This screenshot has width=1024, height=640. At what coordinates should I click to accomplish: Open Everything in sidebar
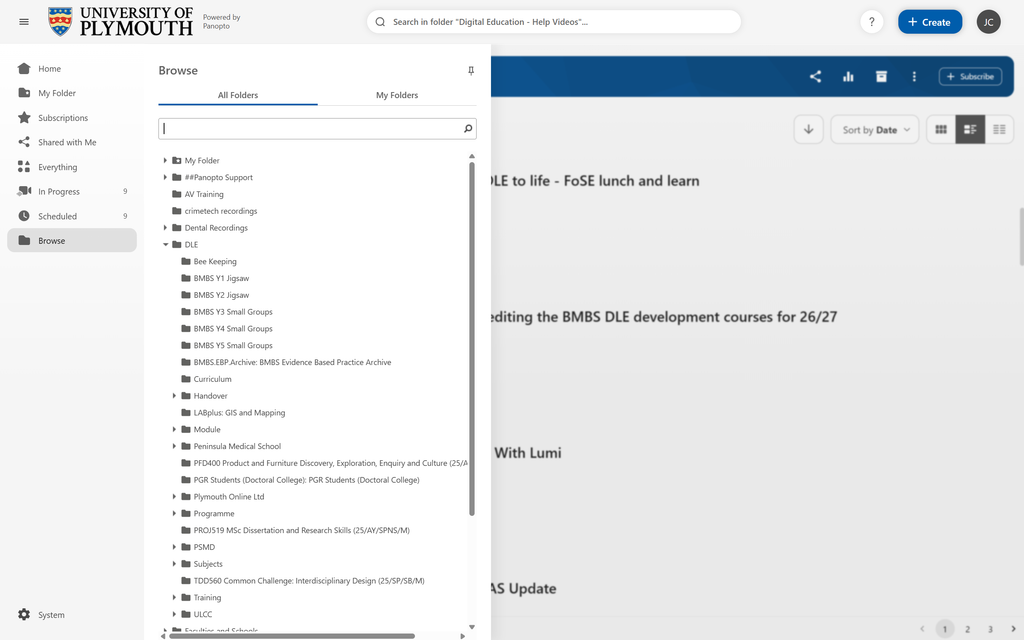(72, 167)
